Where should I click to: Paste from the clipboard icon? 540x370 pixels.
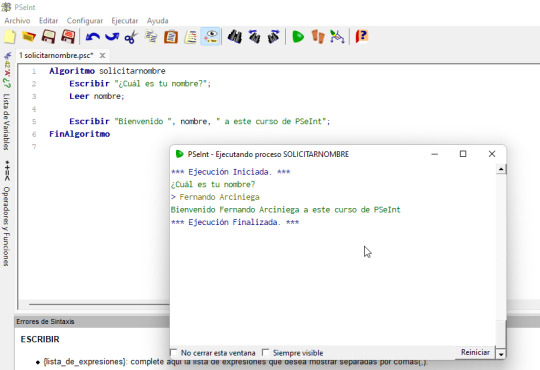point(171,37)
